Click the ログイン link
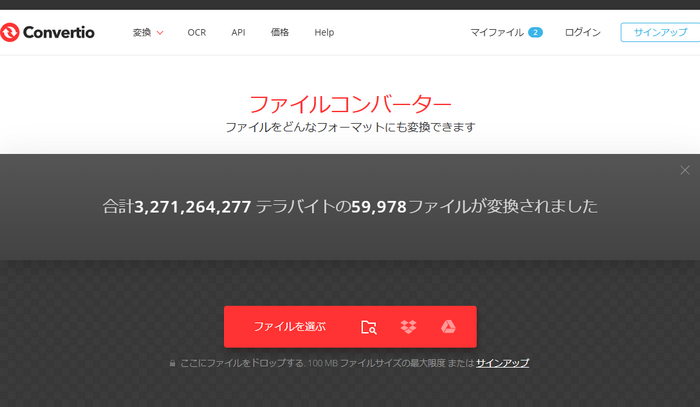The width and height of the screenshot is (700, 407). [583, 33]
